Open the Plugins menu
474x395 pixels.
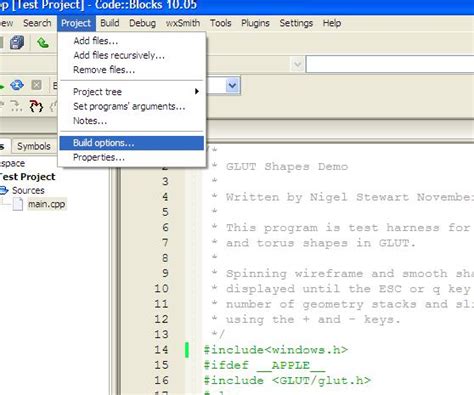255,23
